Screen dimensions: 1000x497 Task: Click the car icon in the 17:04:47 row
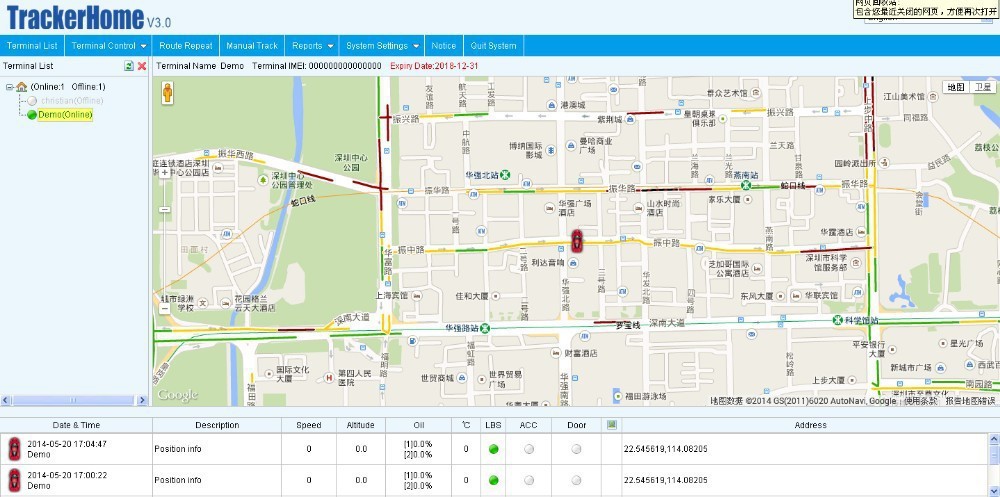point(14,449)
